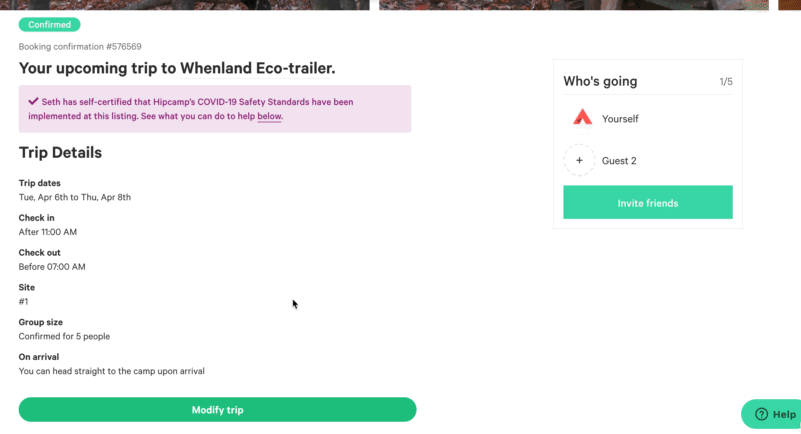This screenshot has width=801, height=434.
Task: Click the 'Your upcoming trip to Whenland Eco-trailer' heading
Action: 177,69
